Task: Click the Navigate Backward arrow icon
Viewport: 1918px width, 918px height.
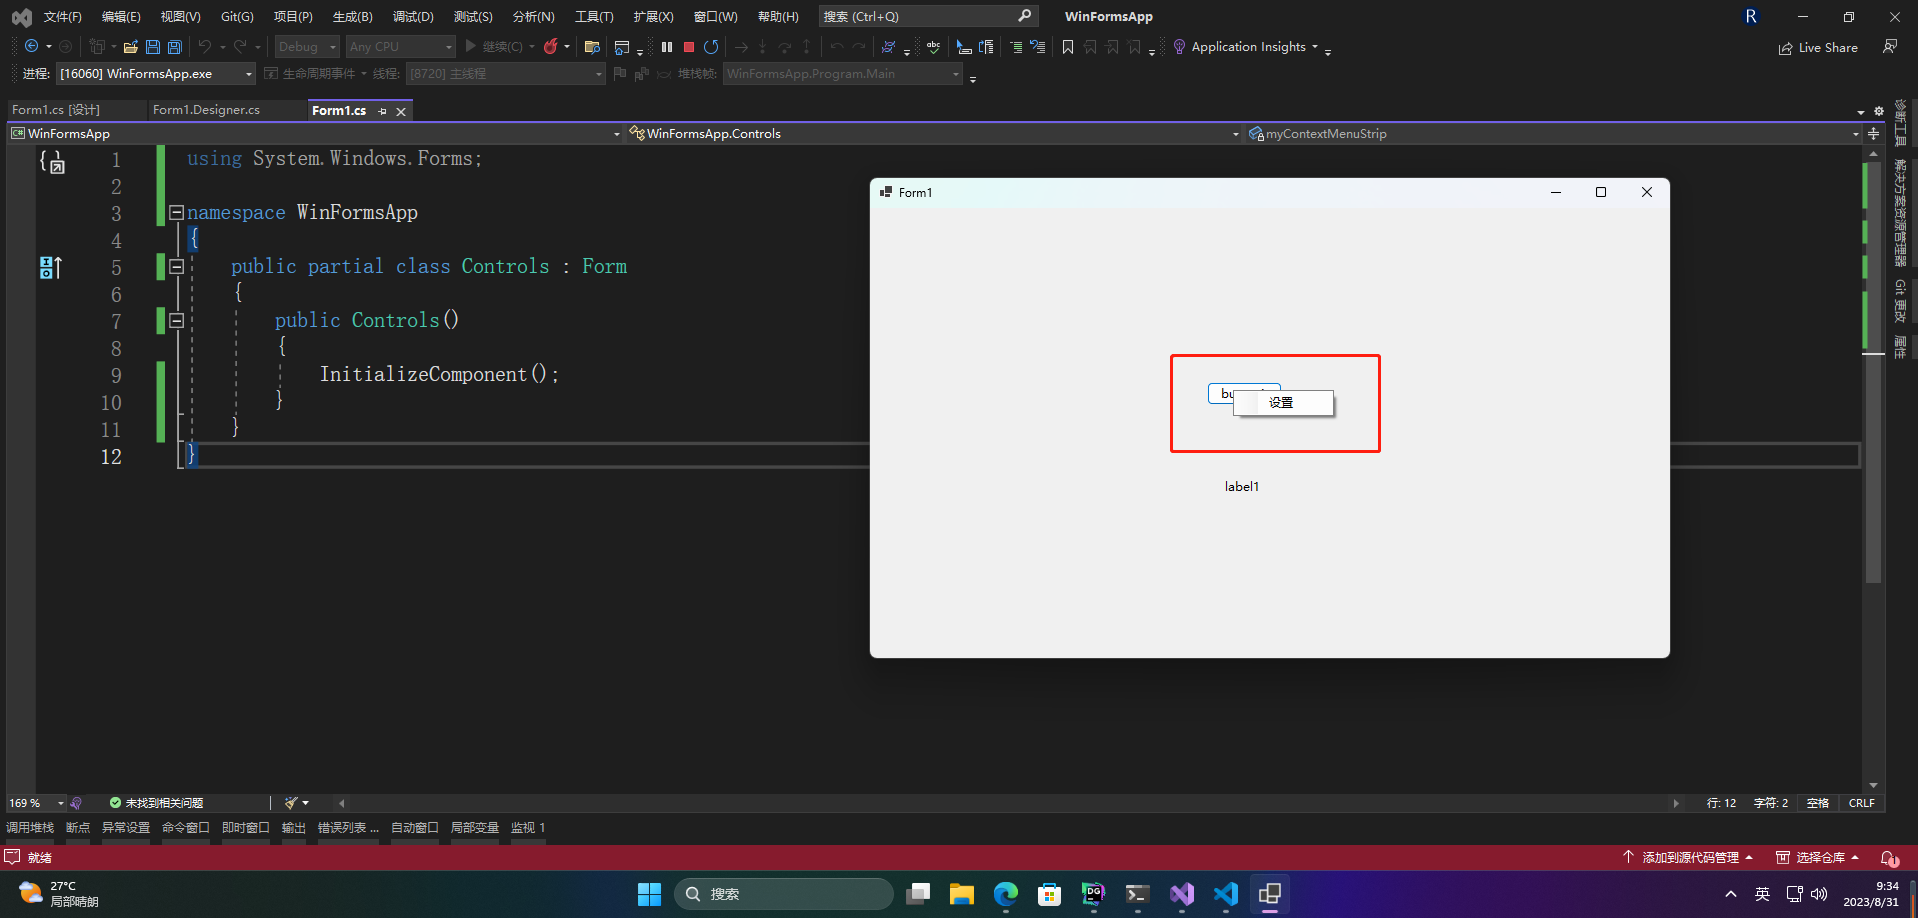Action: click(31, 46)
